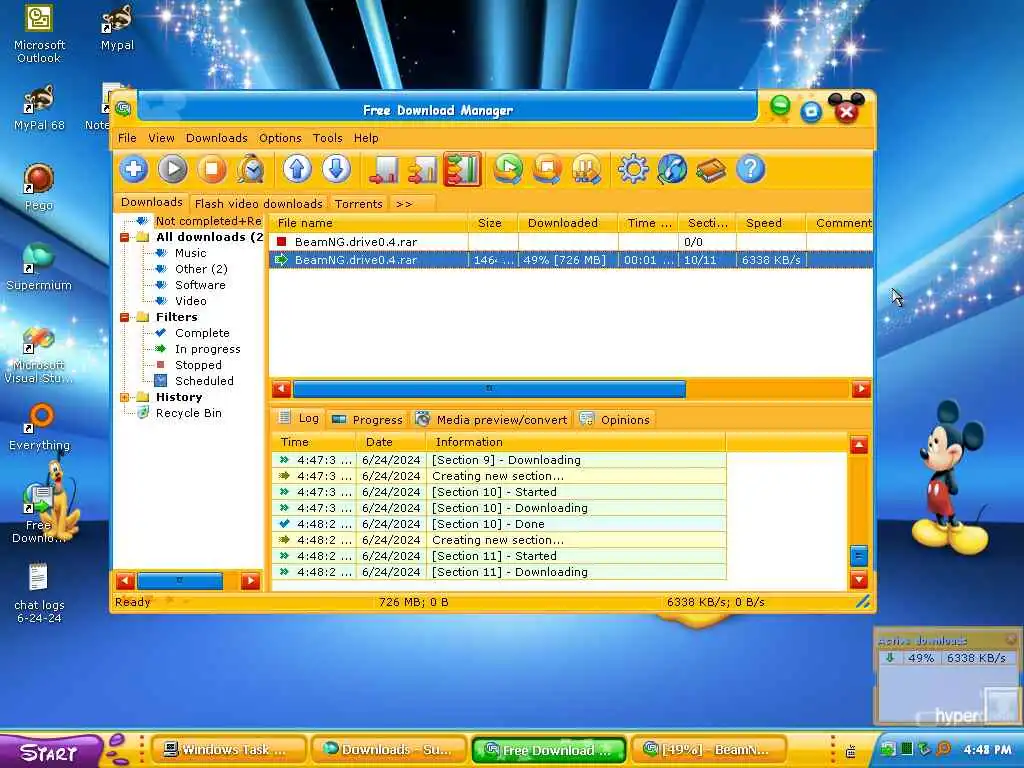The height and width of the screenshot is (768, 1024).
Task: Select heavy traffic mode toolbar icon
Action: (x=462, y=170)
